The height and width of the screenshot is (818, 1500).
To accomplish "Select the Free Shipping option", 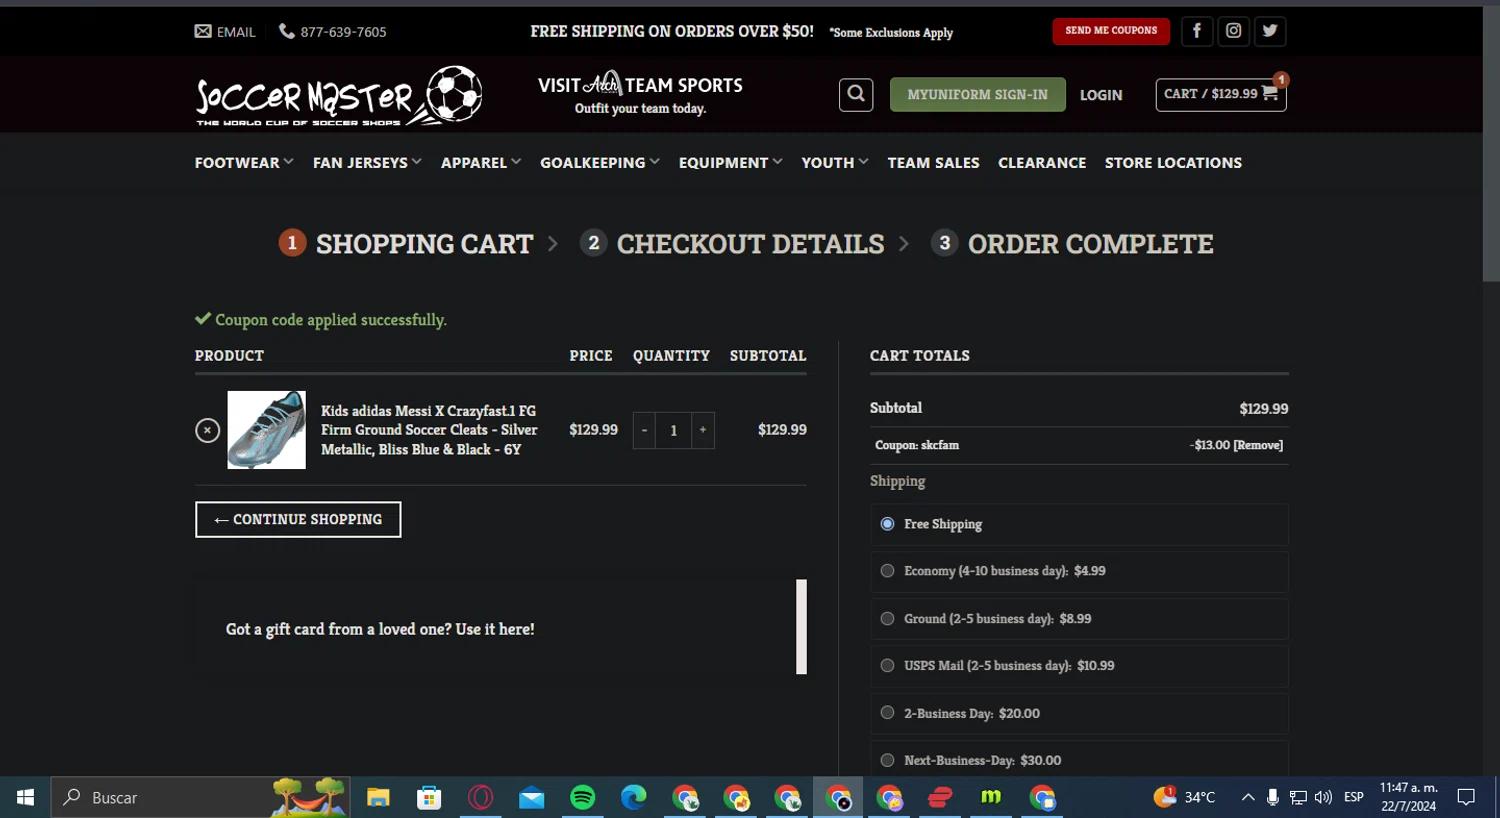I will click(x=887, y=524).
